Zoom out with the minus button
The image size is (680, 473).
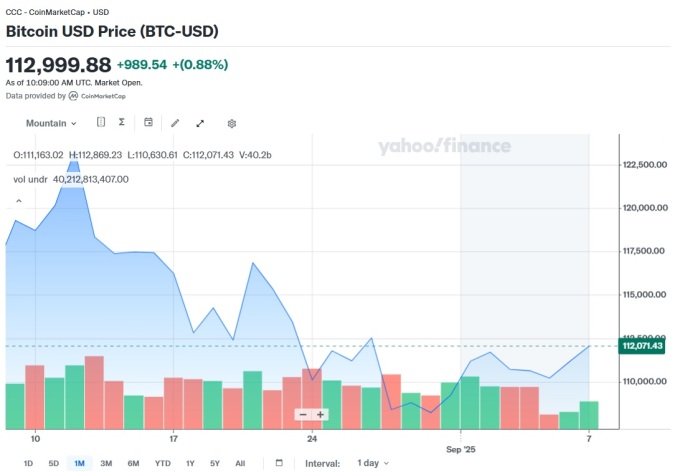(303, 415)
